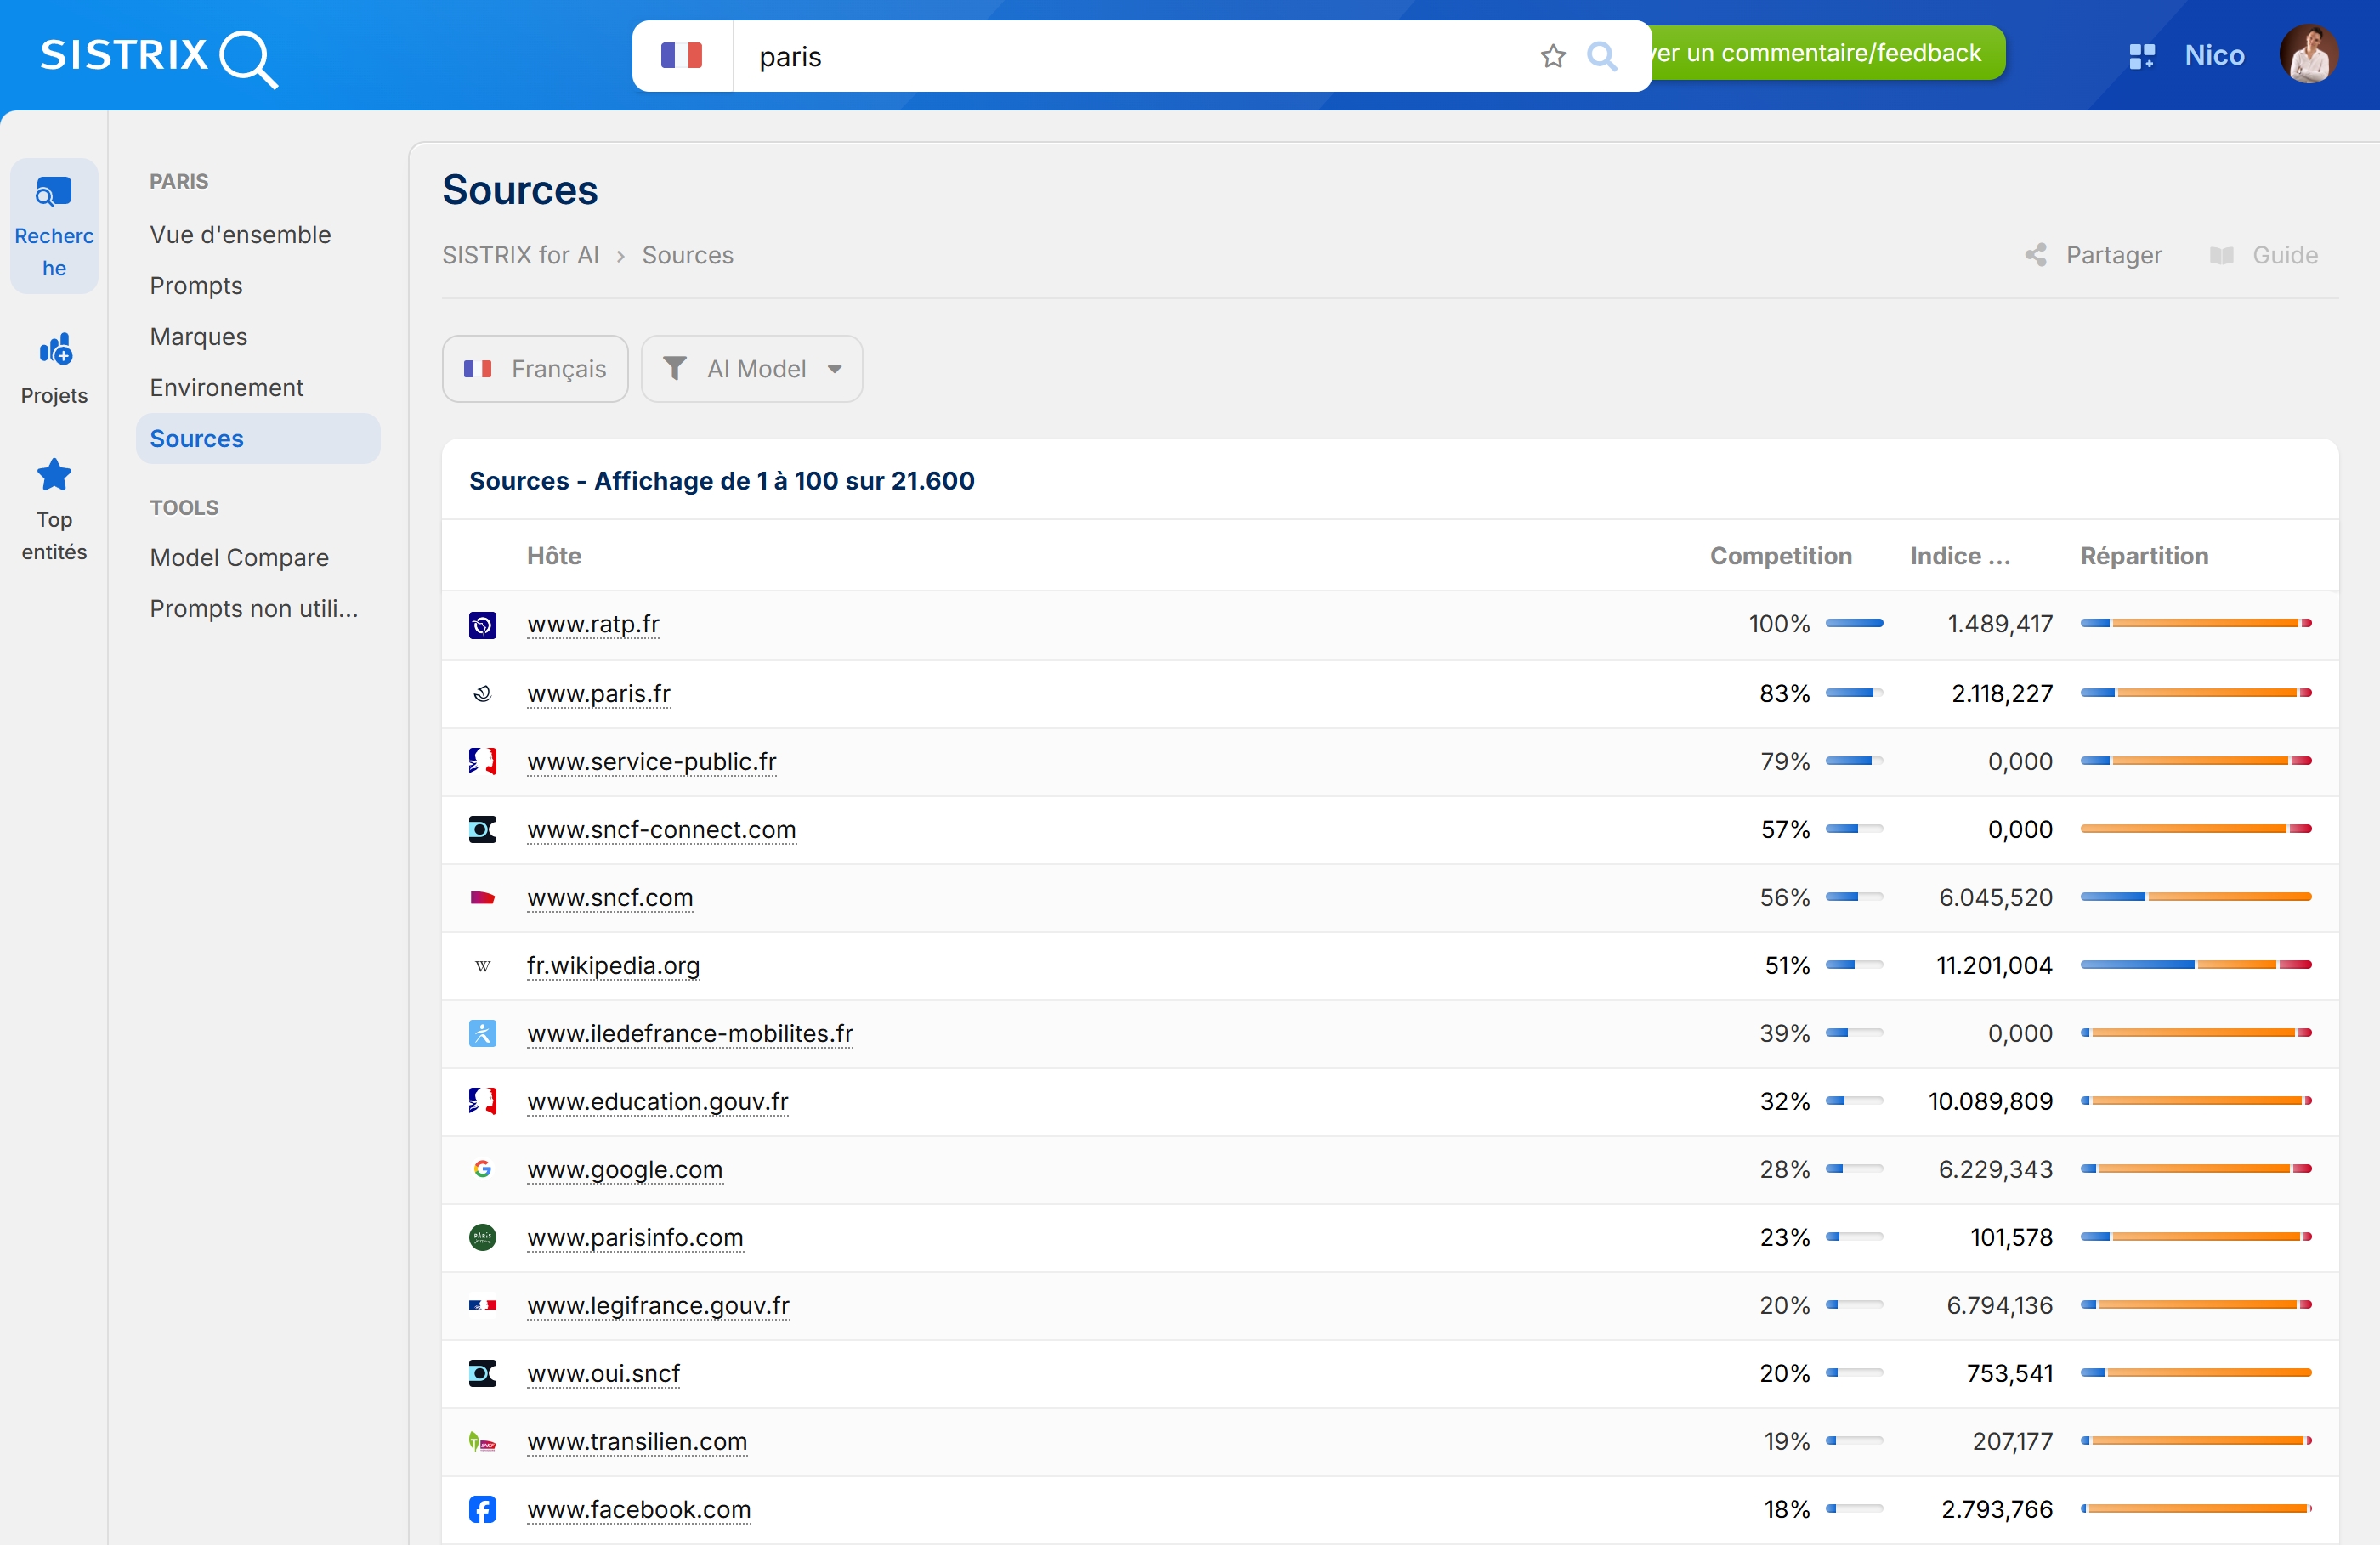Open the Model Compare tool
Image resolution: width=2380 pixels, height=1545 pixels.
pyautogui.click(x=239, y=557)
